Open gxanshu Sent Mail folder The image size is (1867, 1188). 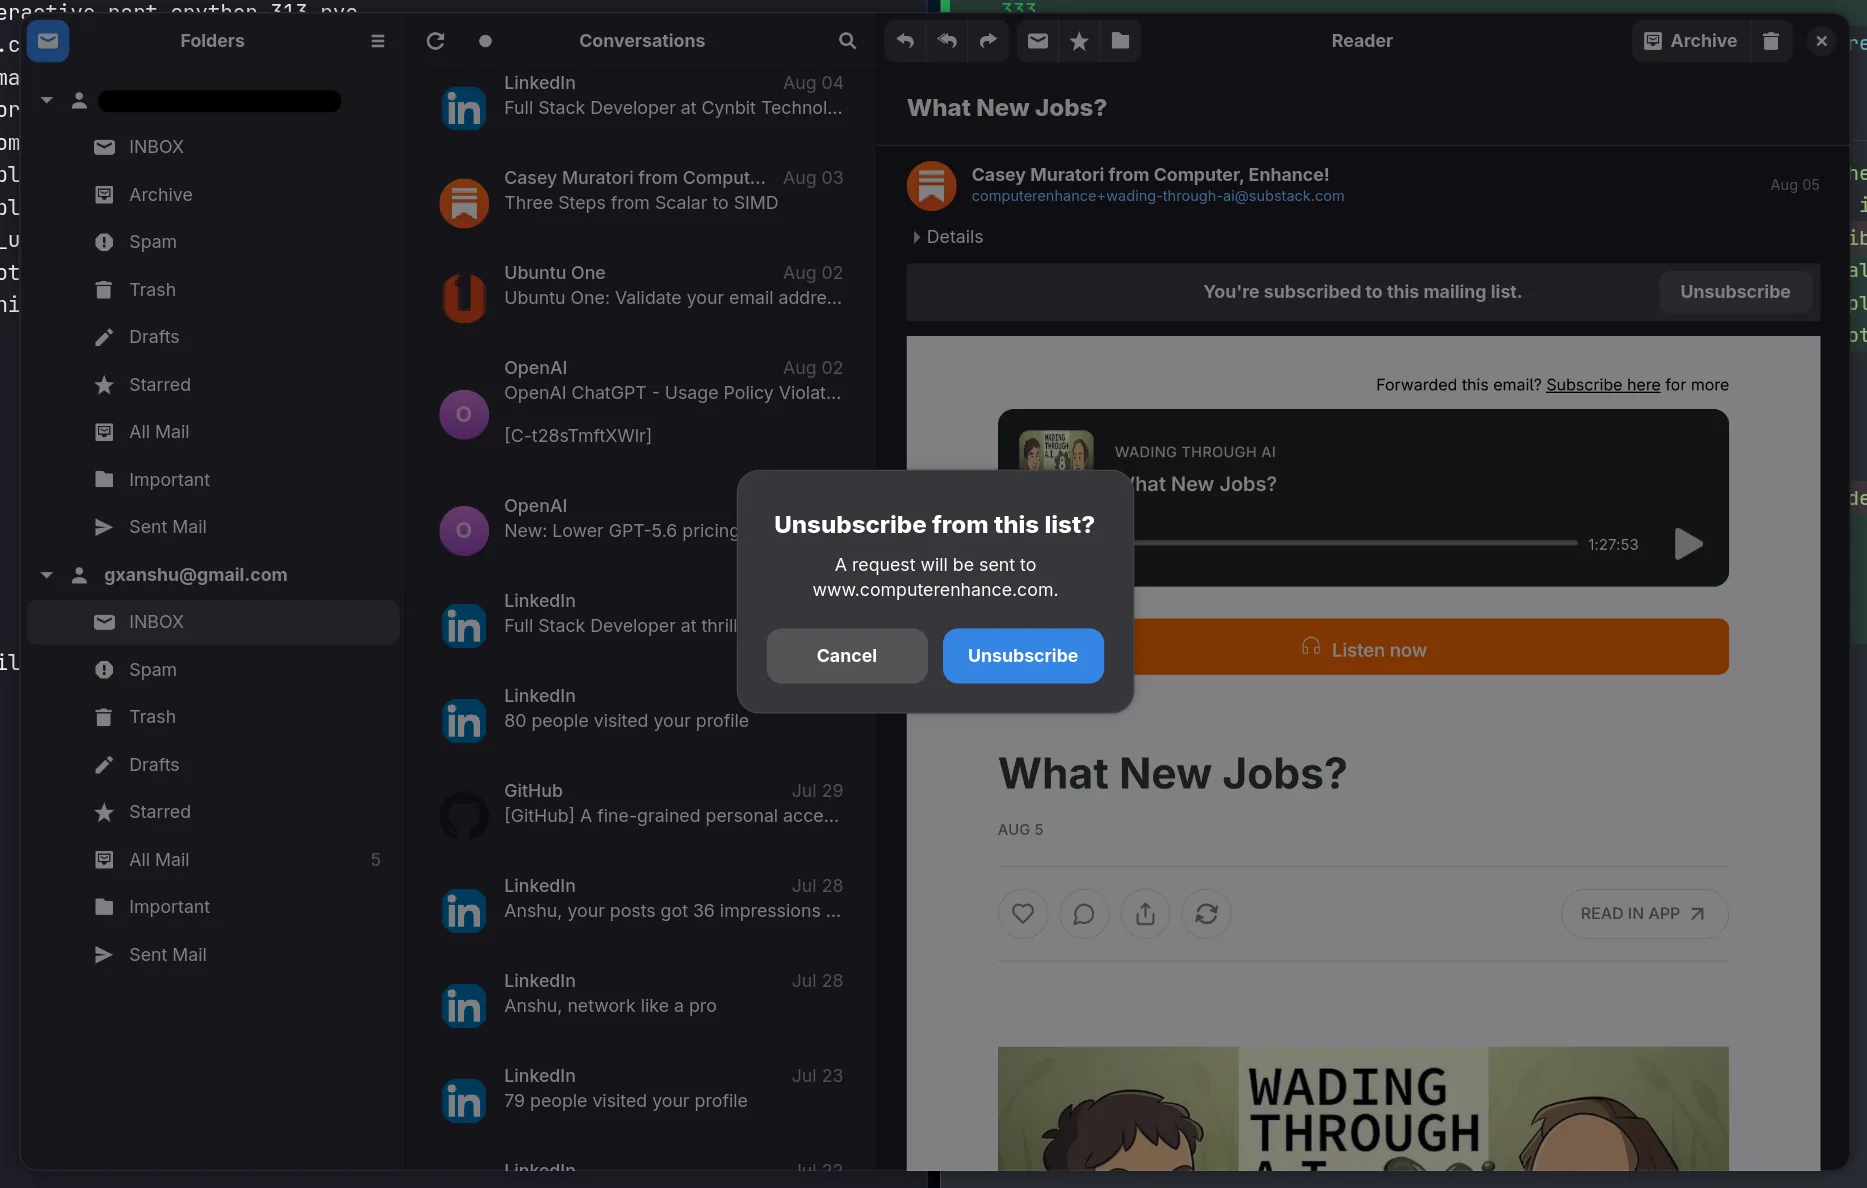213,955
